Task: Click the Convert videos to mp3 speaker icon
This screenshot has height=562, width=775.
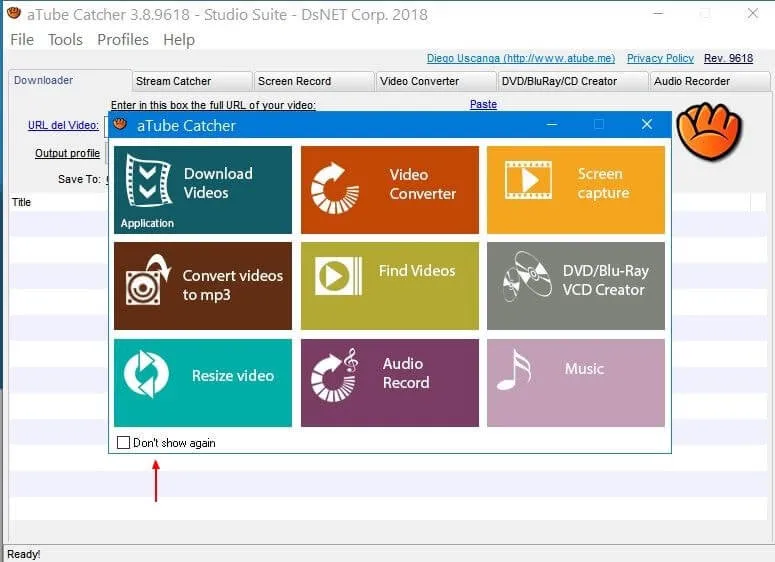Action: click(x=148, y=280)
